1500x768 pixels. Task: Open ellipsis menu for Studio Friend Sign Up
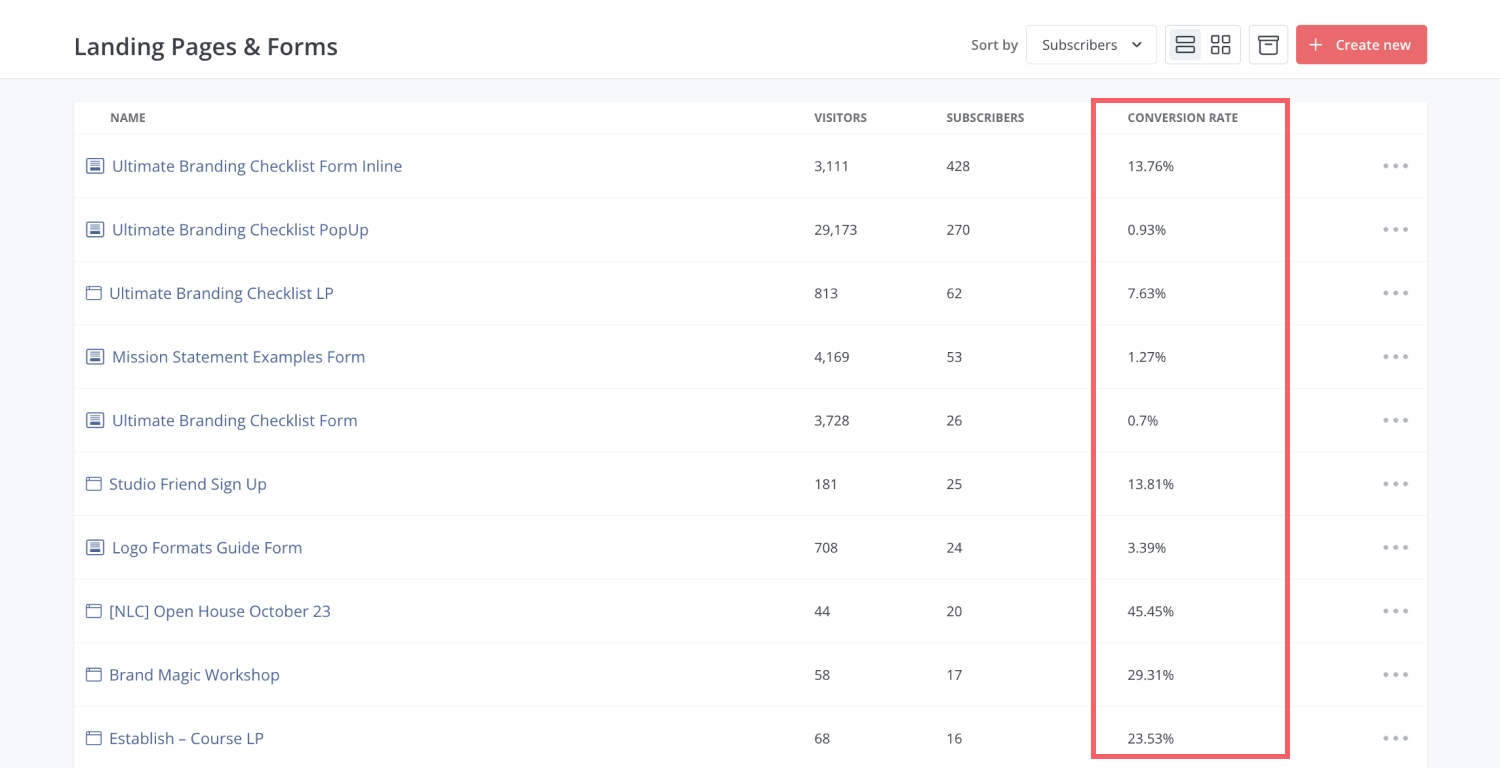1395,484
